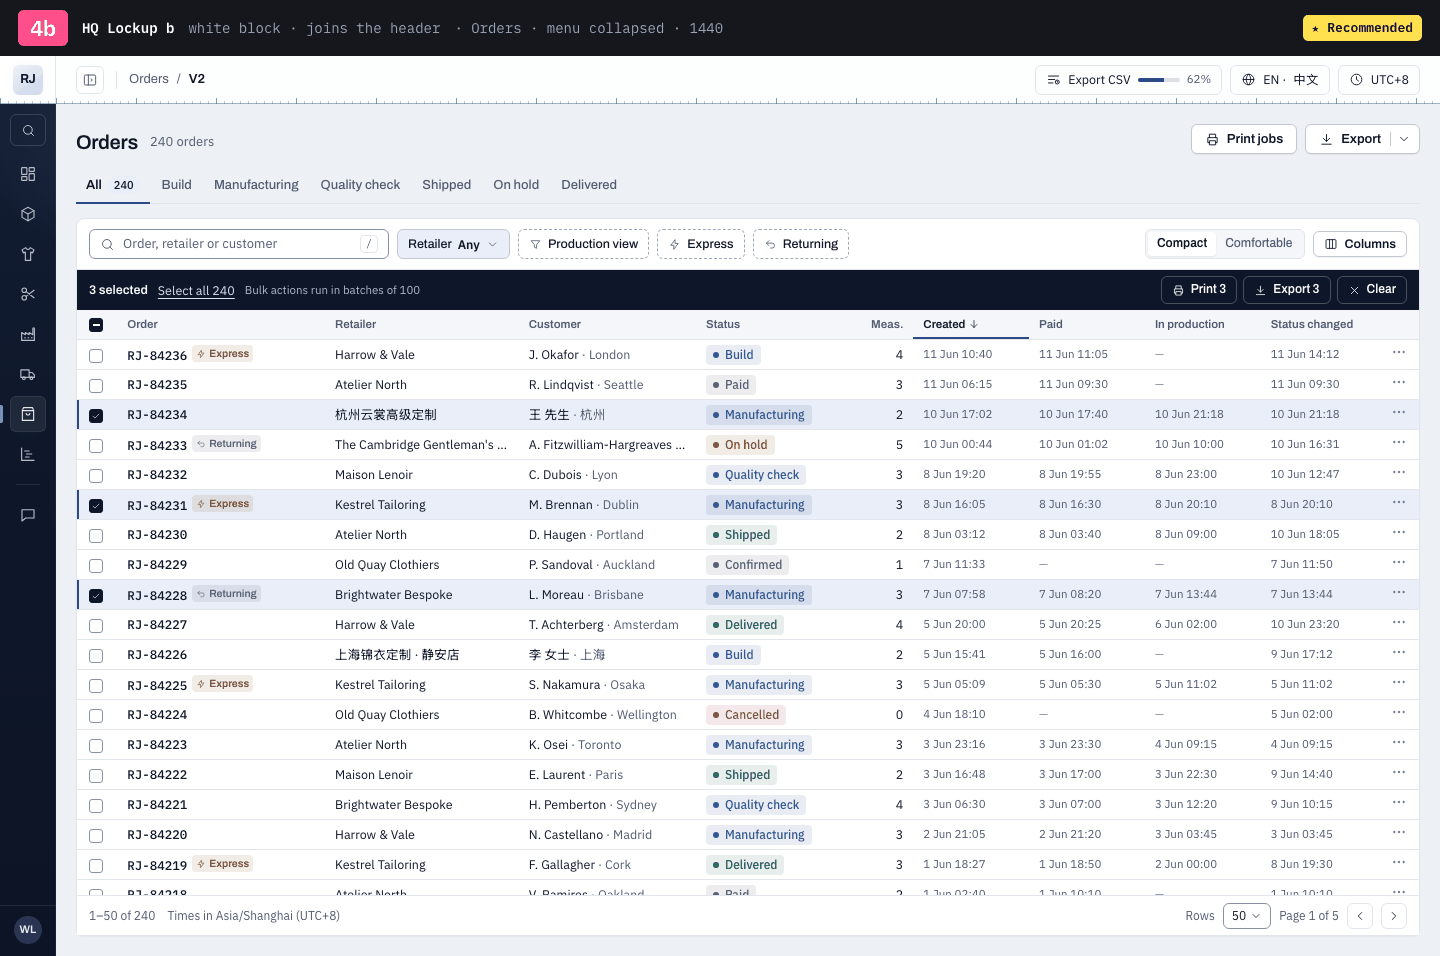
Task: Uncheck the selected order RJ-84231
Action: tap(96, 506)
